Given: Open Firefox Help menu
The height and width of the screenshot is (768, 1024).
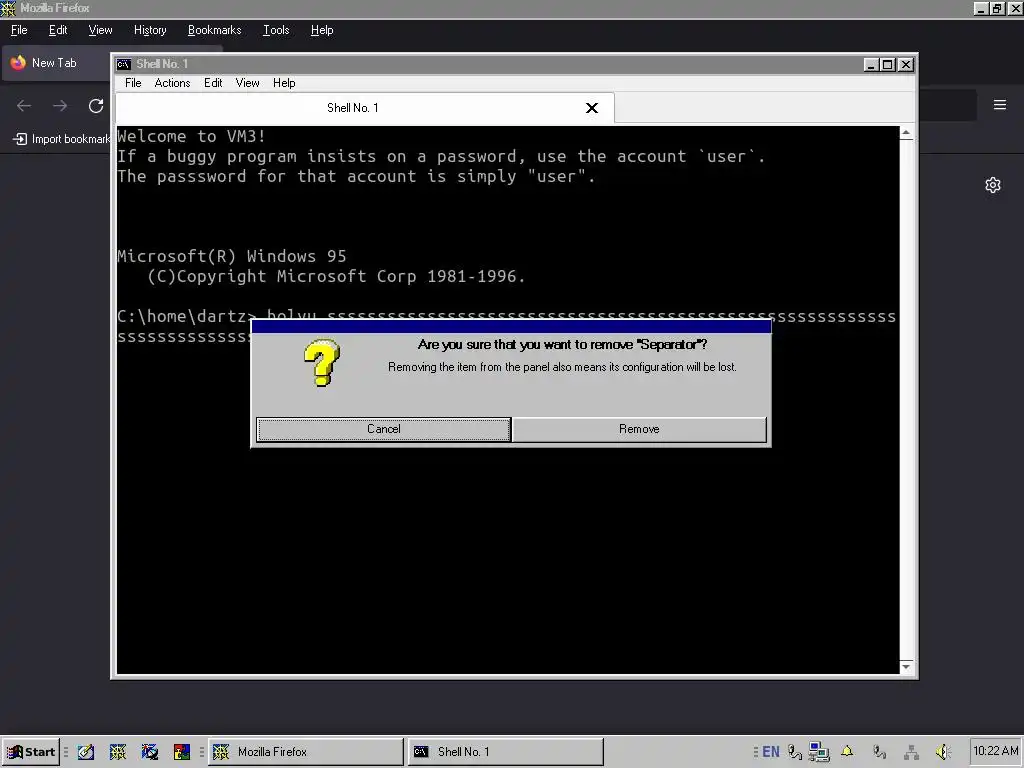Looking at the screenshot, I should point(322,30).
